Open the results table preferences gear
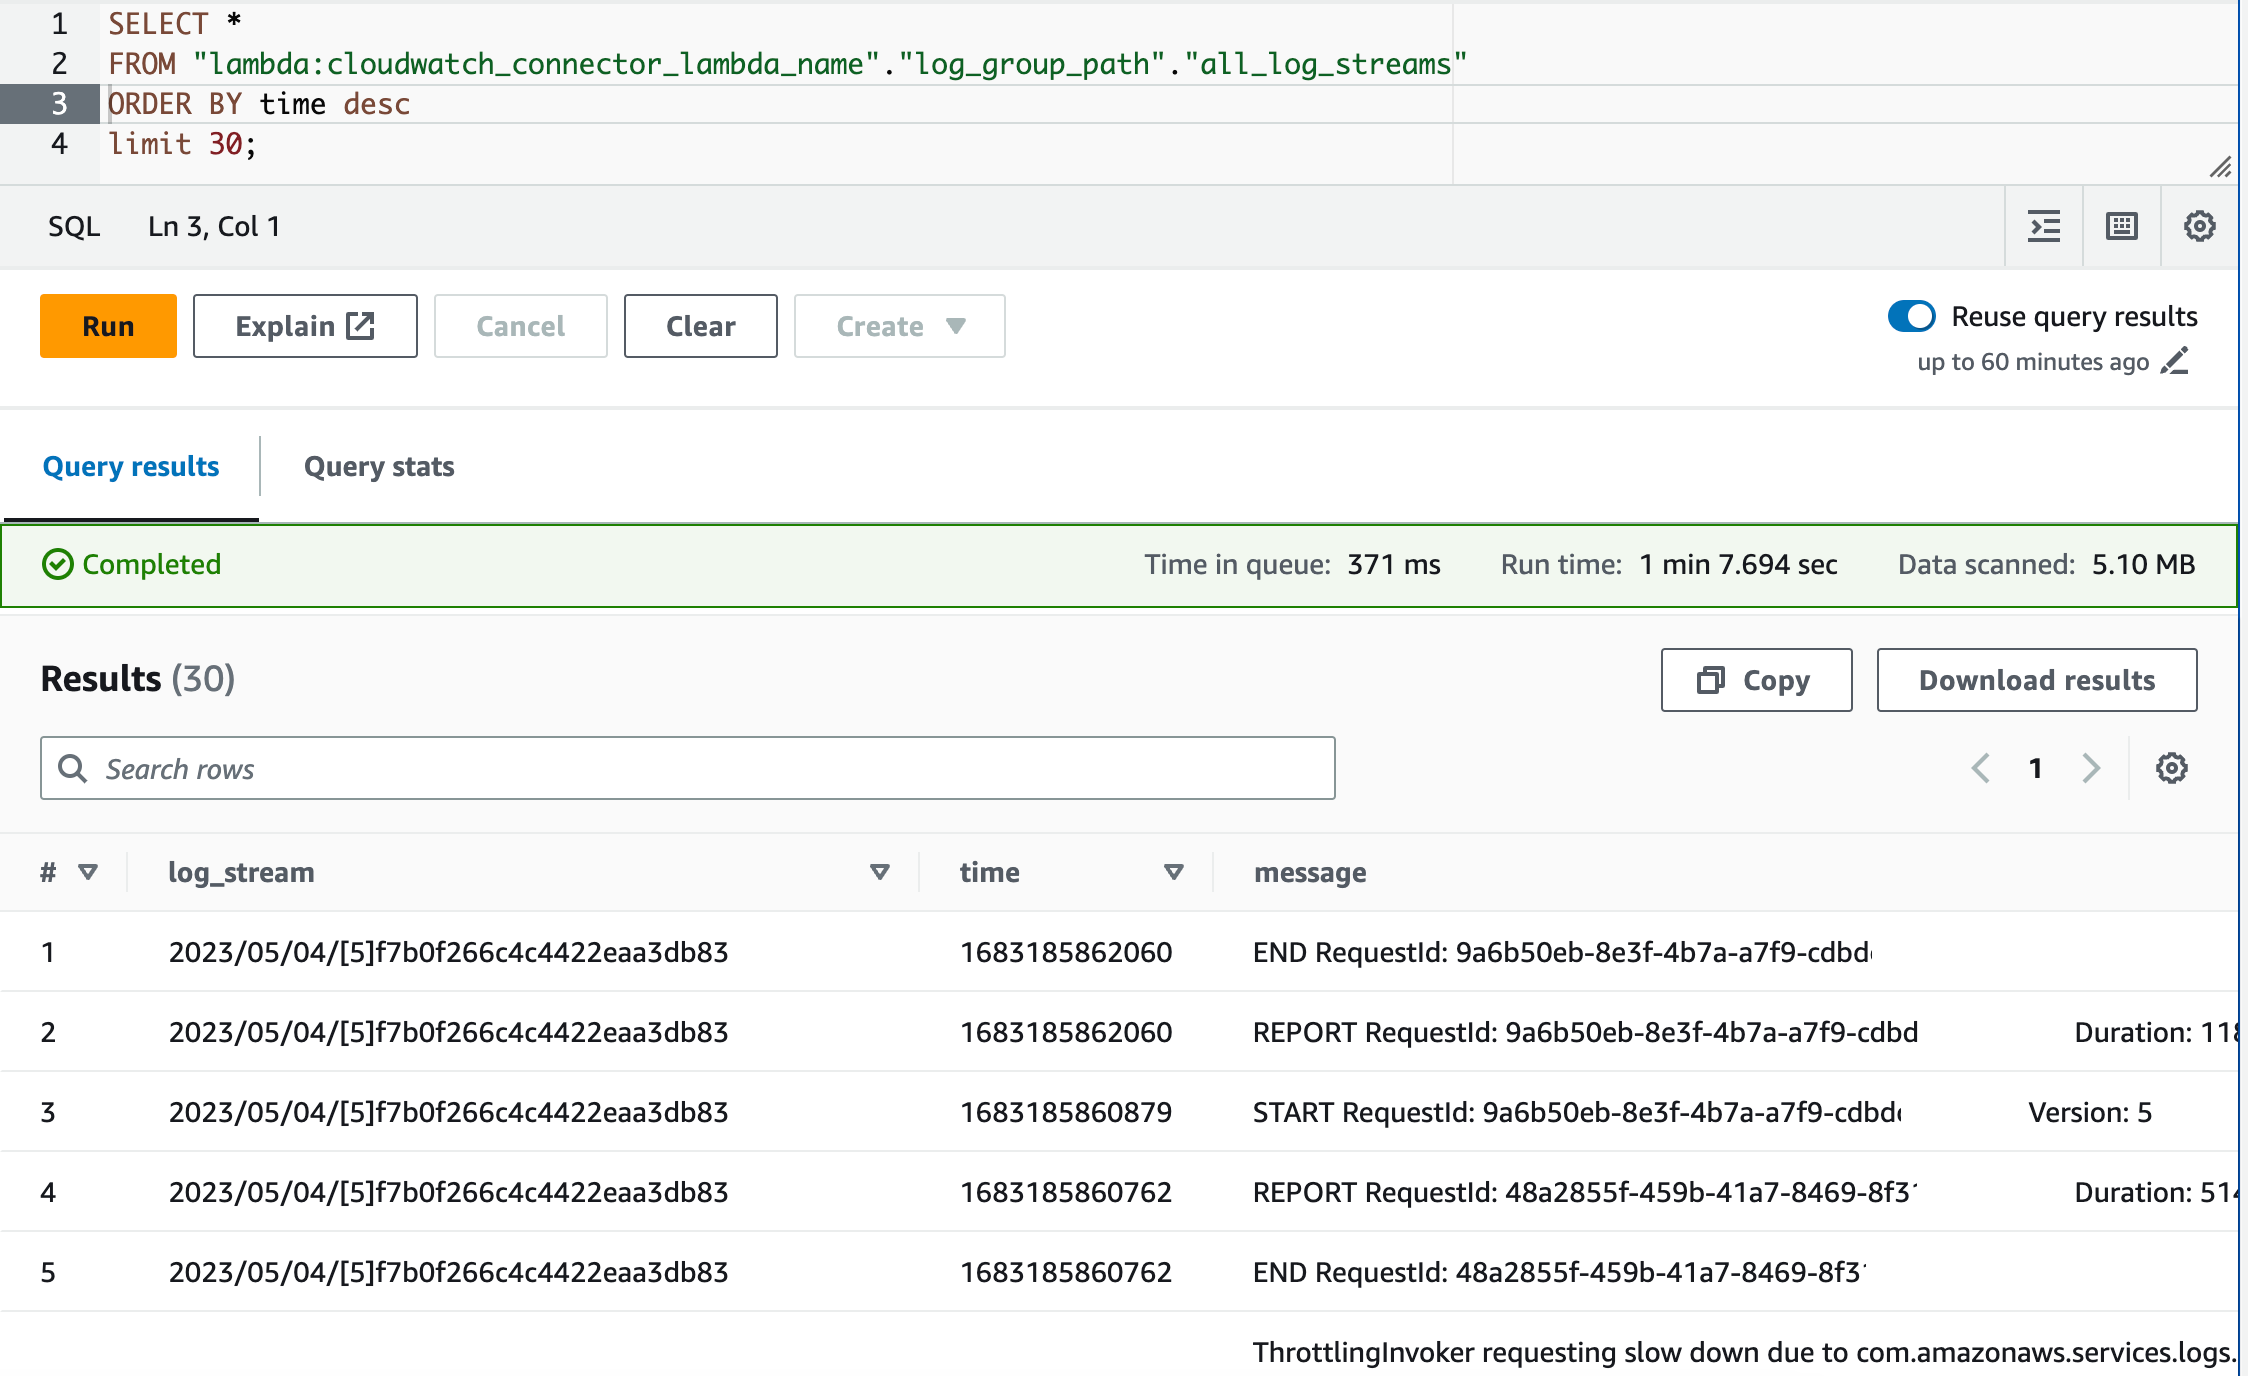Image resolution: width=2248 pixels, height=1376 pixels. pyautogui.click(x=2171, y=768)
